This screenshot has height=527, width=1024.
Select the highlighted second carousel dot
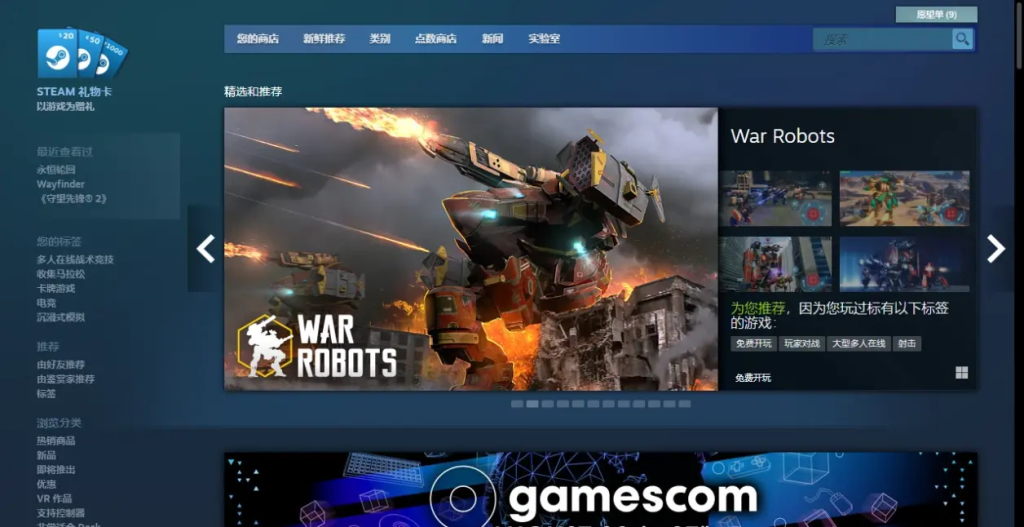pos(532,404)
